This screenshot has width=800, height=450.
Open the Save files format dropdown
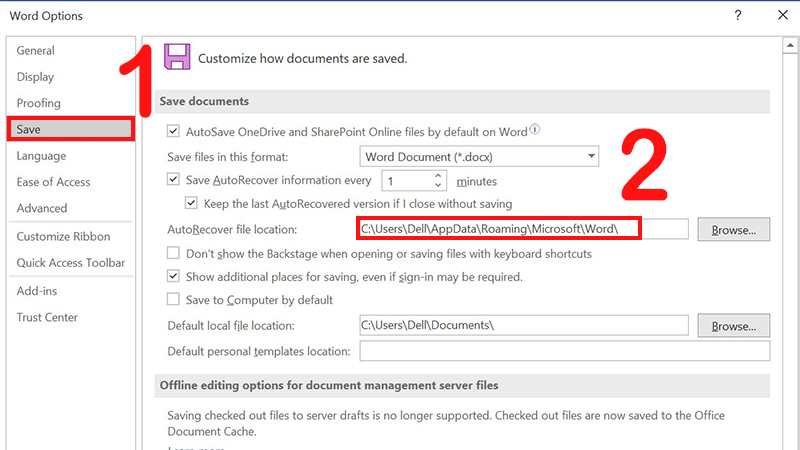(479, 157)
